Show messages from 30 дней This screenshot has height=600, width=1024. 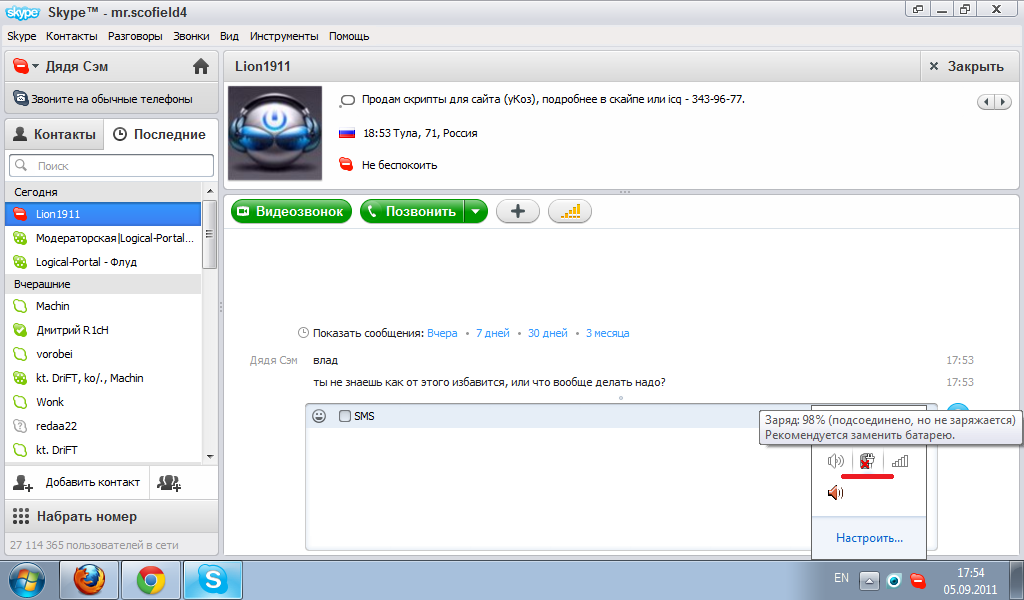(x=547, y=333)
